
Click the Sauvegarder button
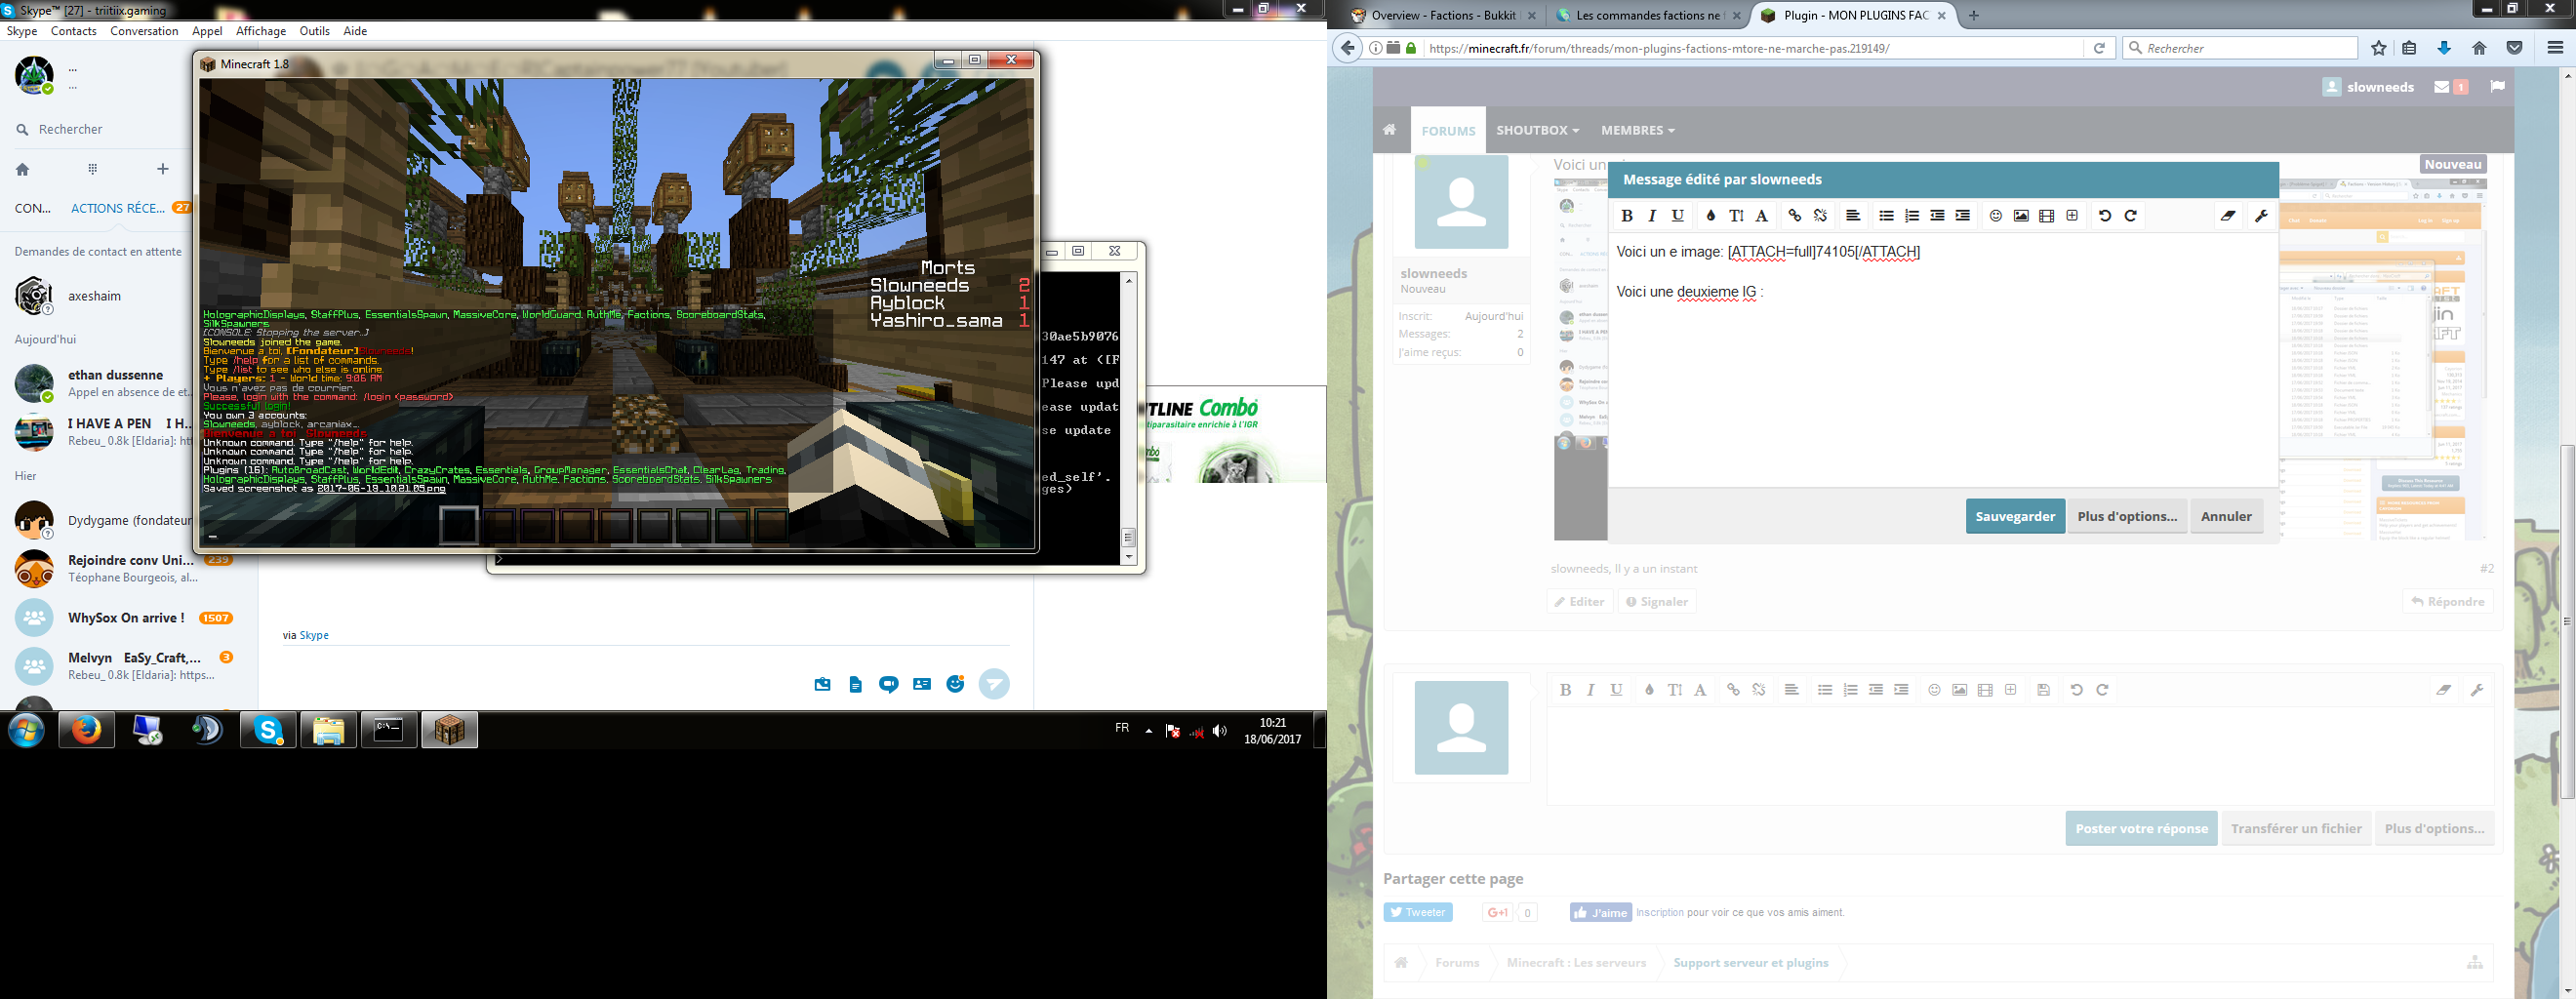(x=2015, y=516)
